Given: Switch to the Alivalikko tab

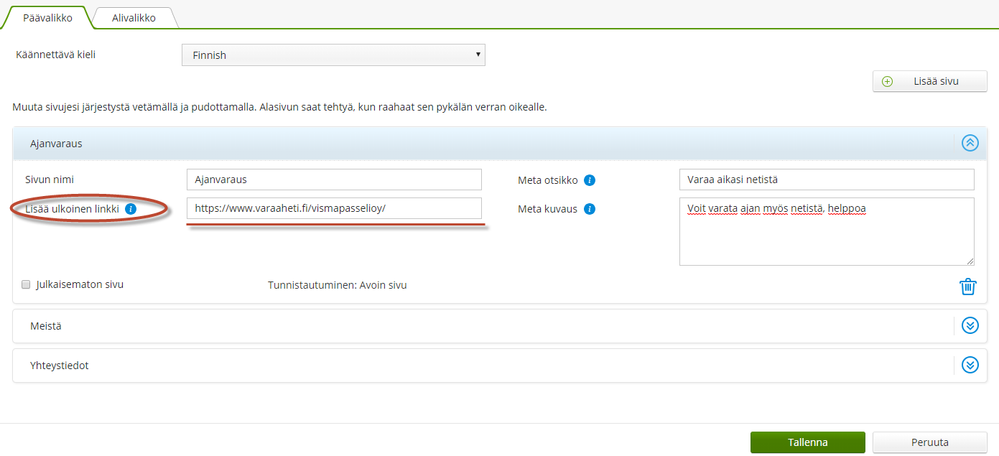Looking at the screenshot, I should 134,18.
